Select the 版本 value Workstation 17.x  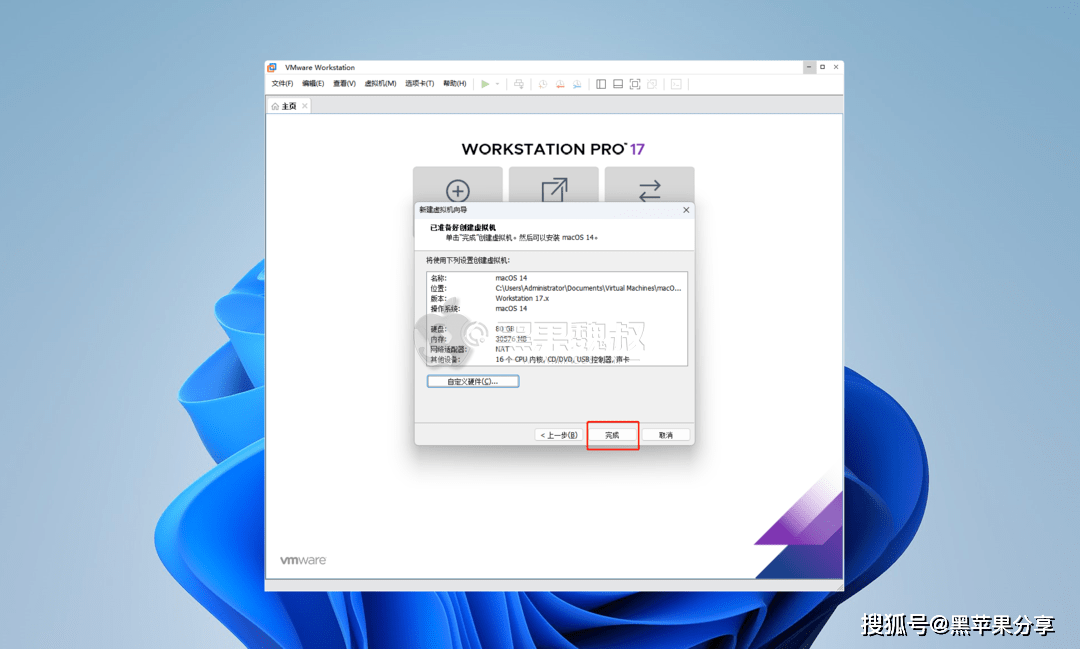(x=522, y=298)
